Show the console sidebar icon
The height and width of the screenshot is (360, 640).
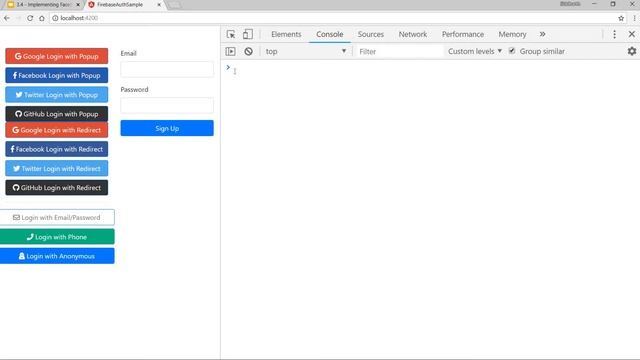coord(231,51)
